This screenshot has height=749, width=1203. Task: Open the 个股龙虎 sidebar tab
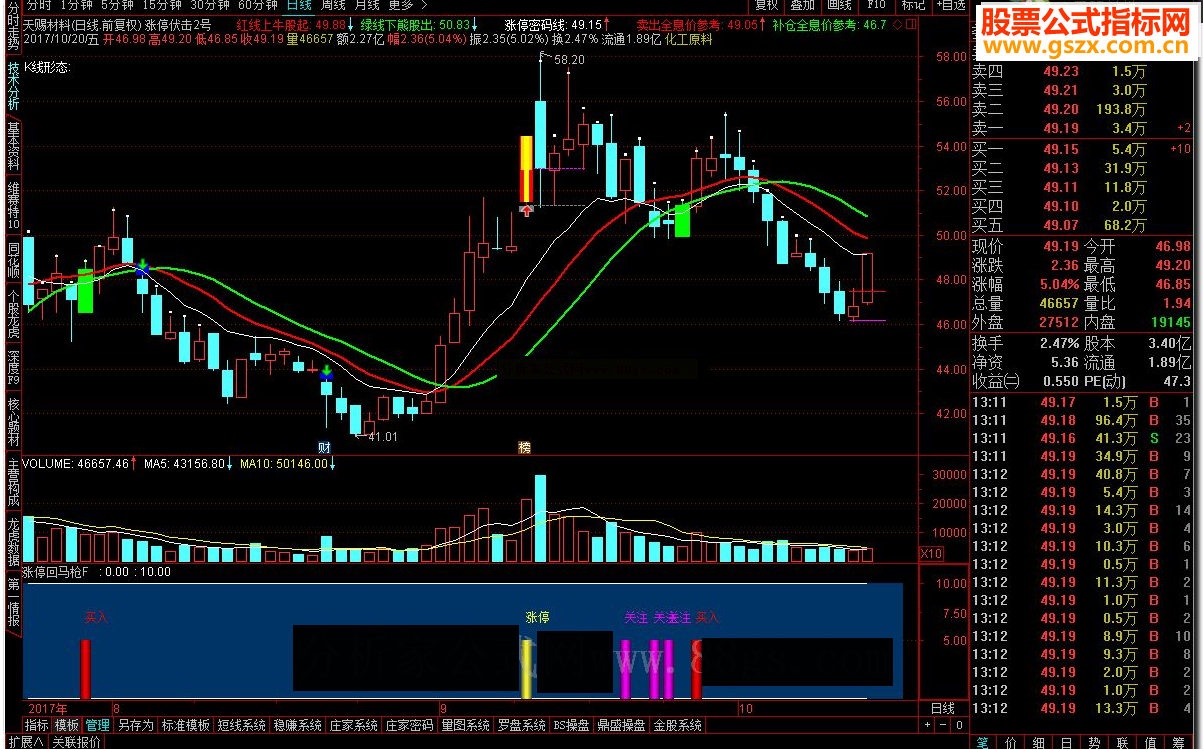[x=12, y=315]
